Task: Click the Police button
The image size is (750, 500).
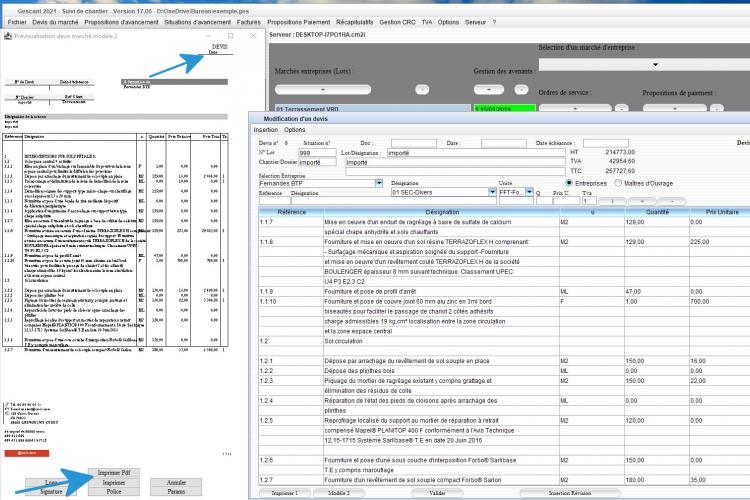Action: click(114, 491)
